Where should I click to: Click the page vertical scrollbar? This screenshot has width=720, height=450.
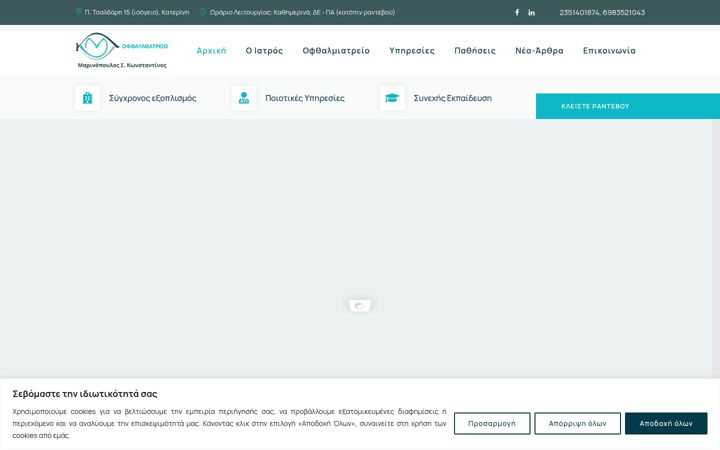(x=716, y=248)
